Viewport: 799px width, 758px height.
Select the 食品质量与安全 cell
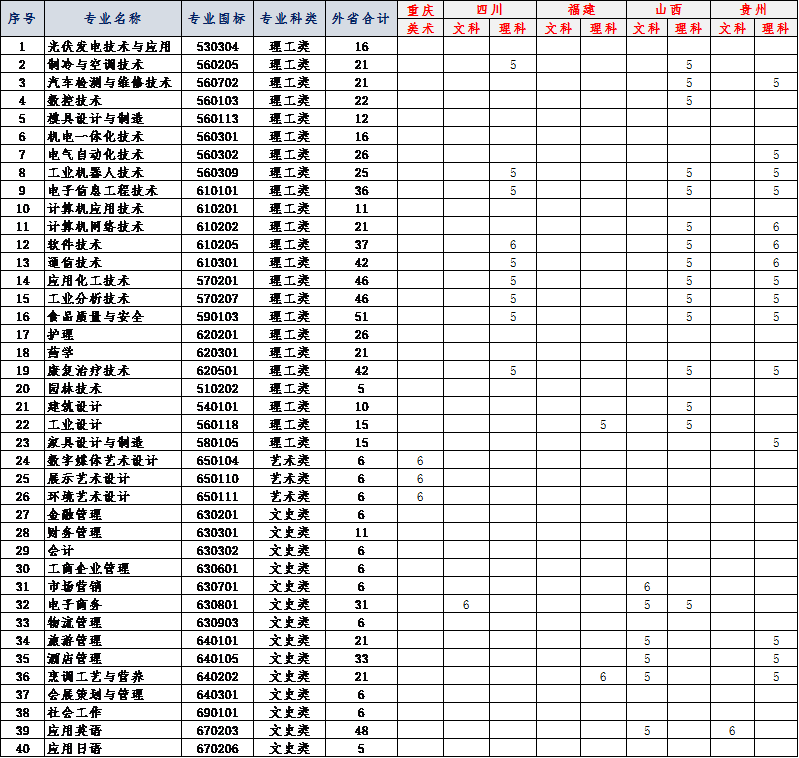113,317
